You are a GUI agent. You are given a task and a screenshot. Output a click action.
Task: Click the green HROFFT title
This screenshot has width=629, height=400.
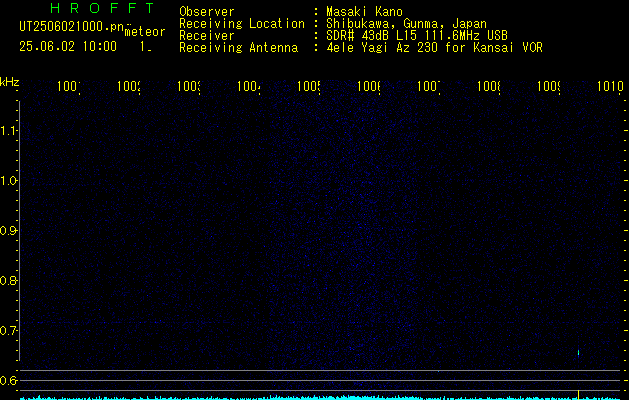pyautogui.click(x=102, y=8)
